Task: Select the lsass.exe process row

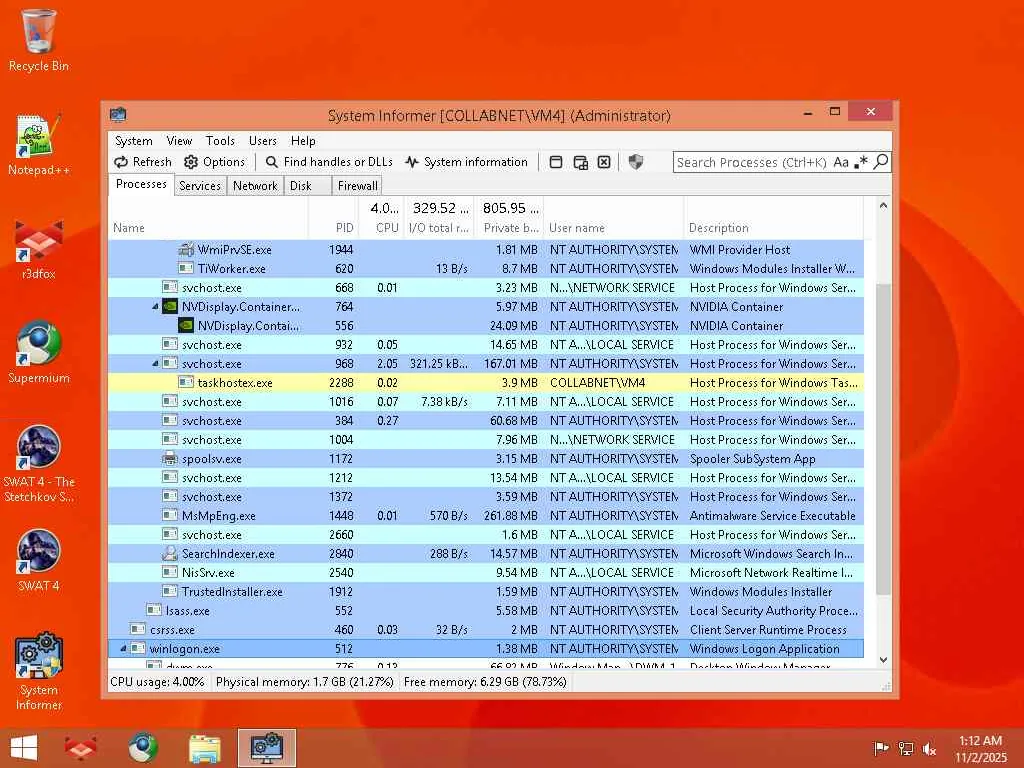Action: point(486,611)
